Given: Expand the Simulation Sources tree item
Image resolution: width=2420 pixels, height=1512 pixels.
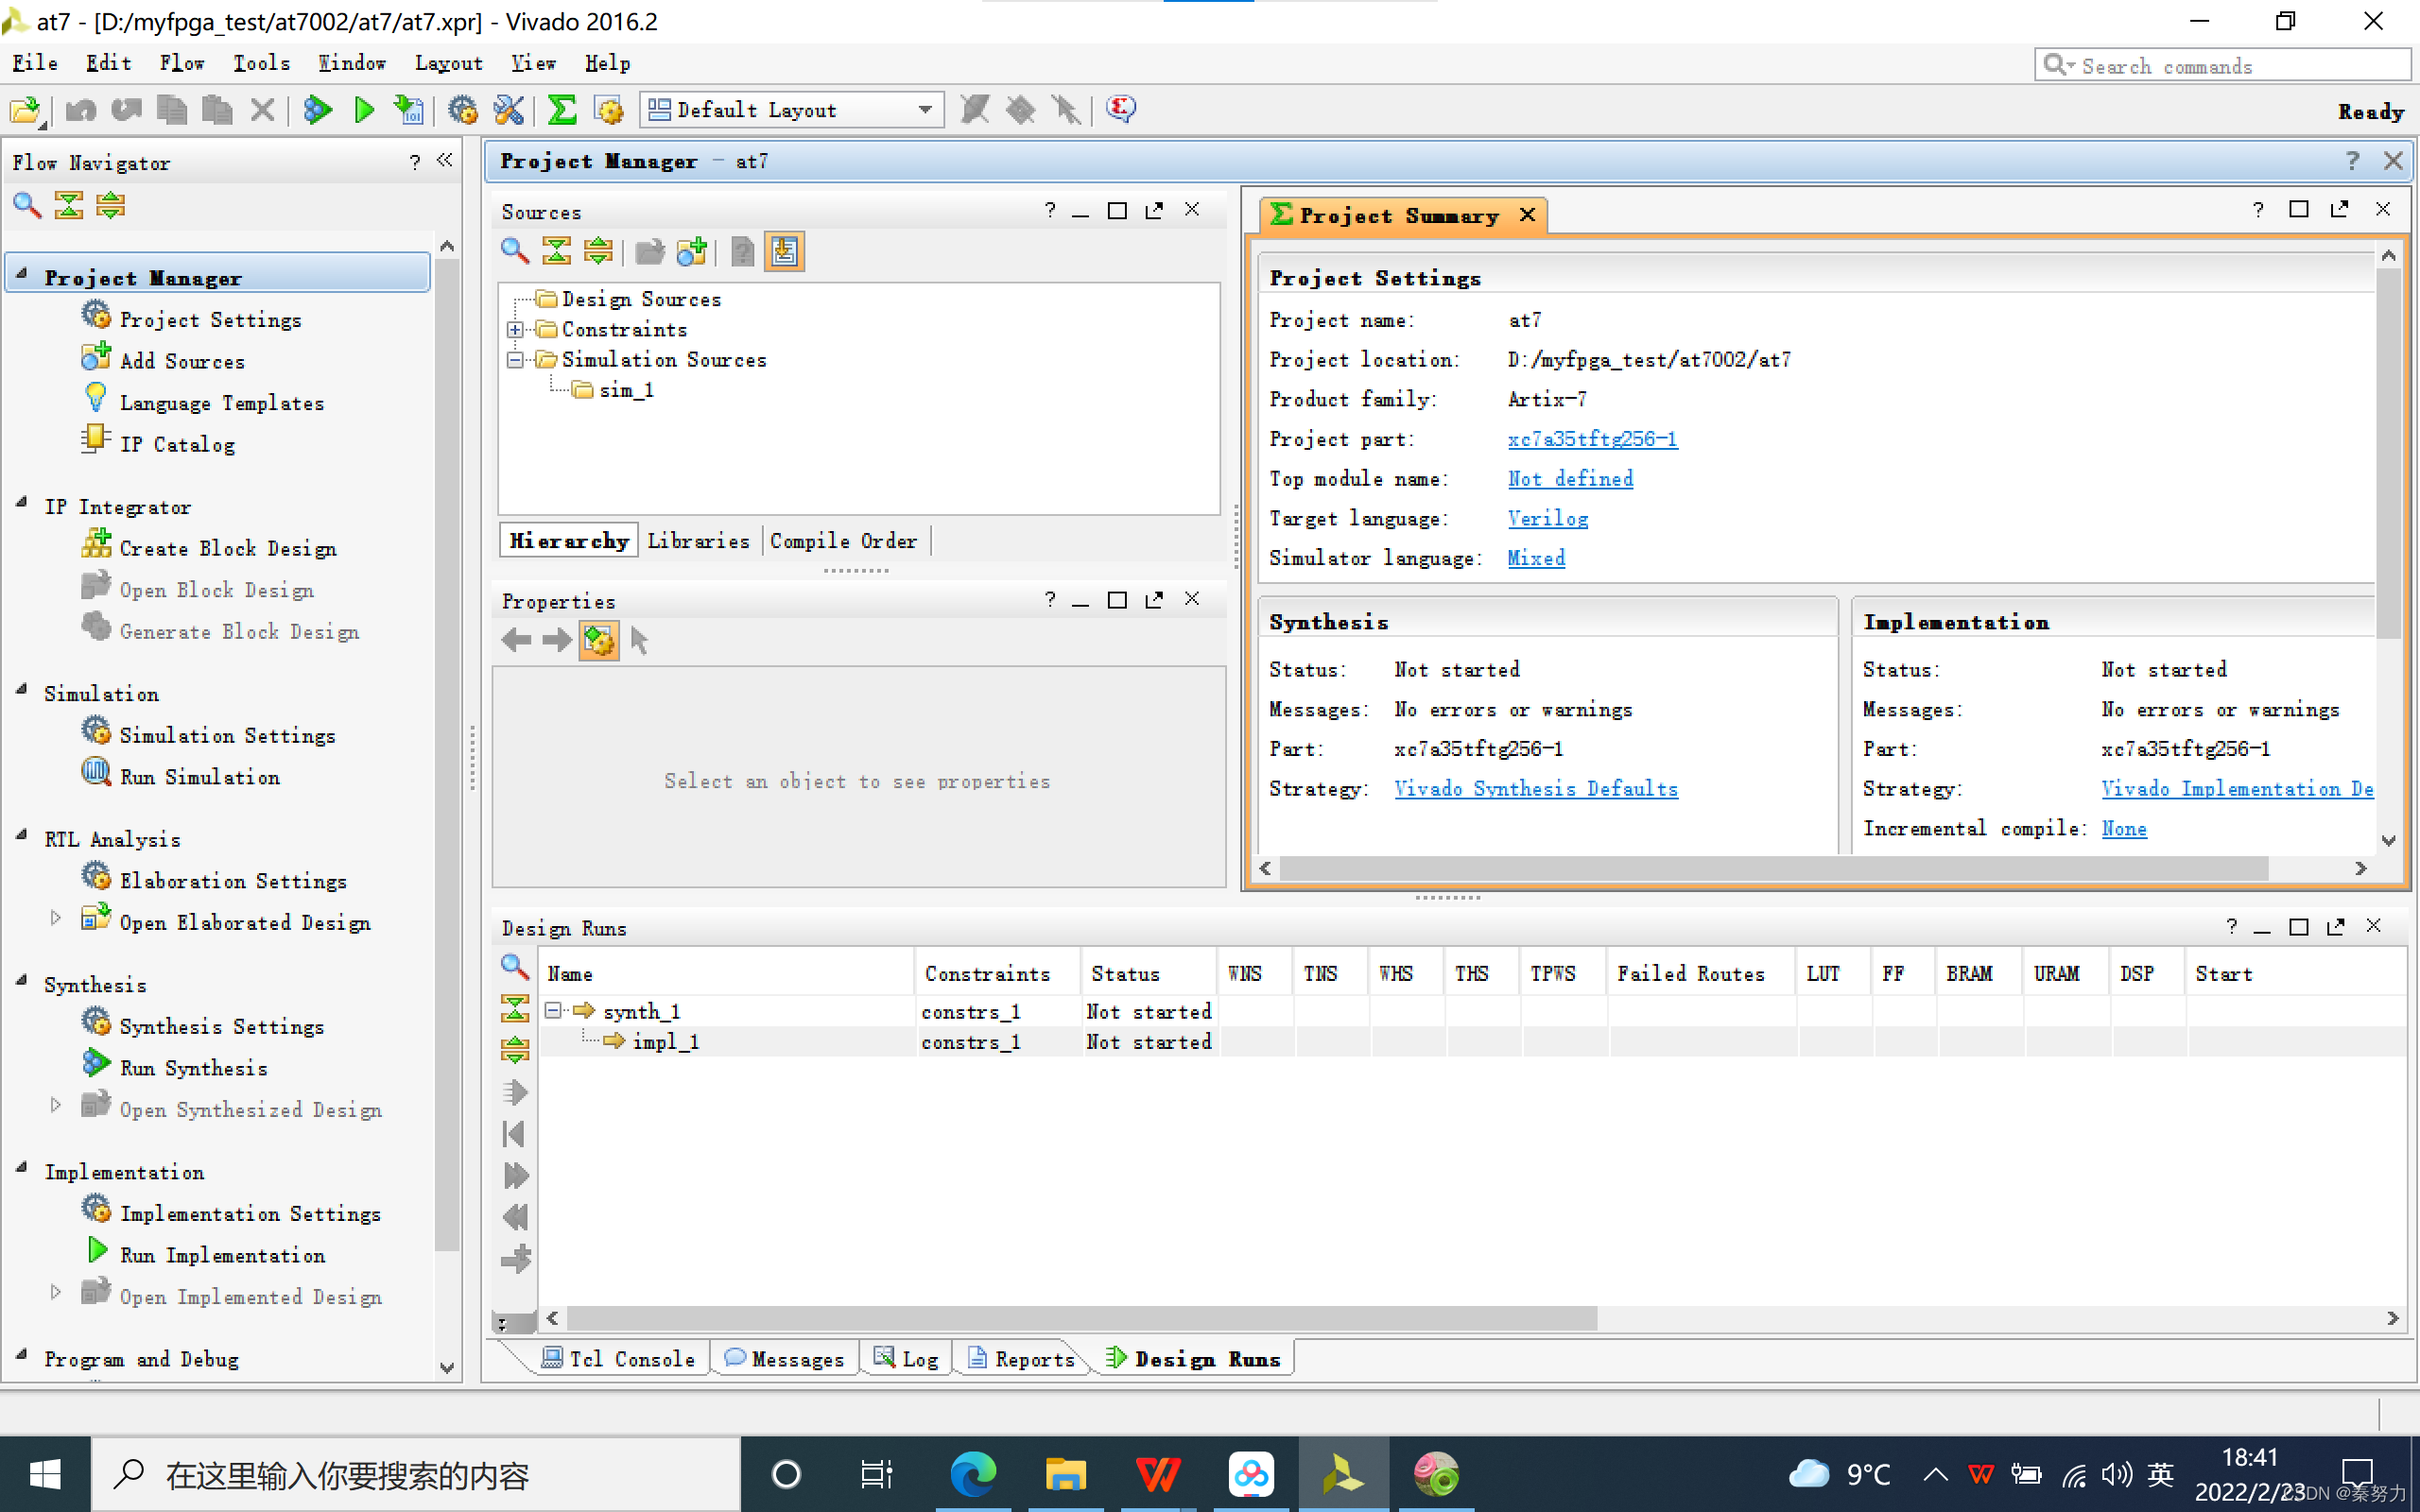Looking at the screenshot, I should [x=514, y=359].
